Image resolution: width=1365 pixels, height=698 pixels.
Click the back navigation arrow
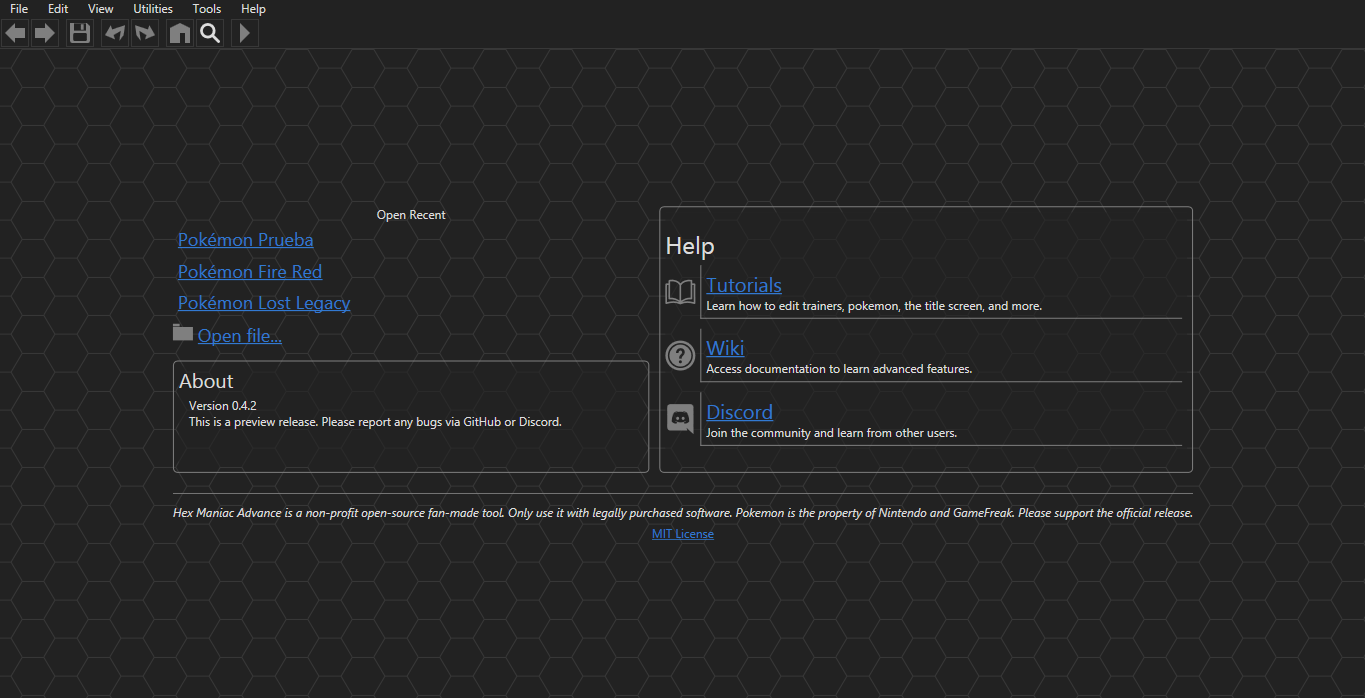click(15, 32)
